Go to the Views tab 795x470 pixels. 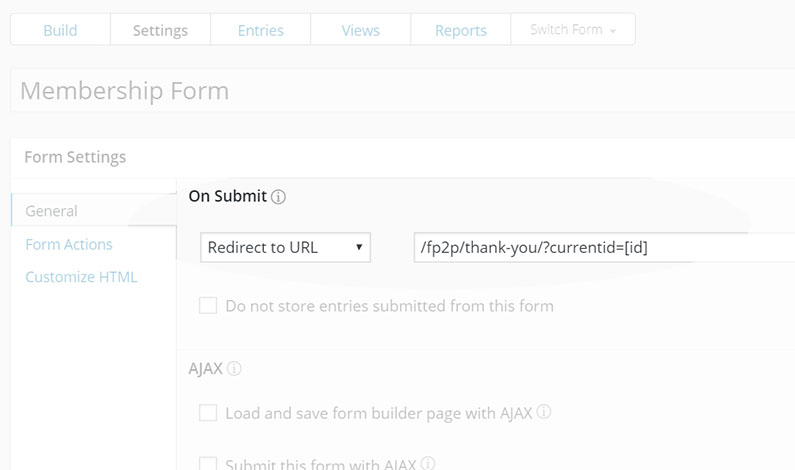tap(360, 30)
